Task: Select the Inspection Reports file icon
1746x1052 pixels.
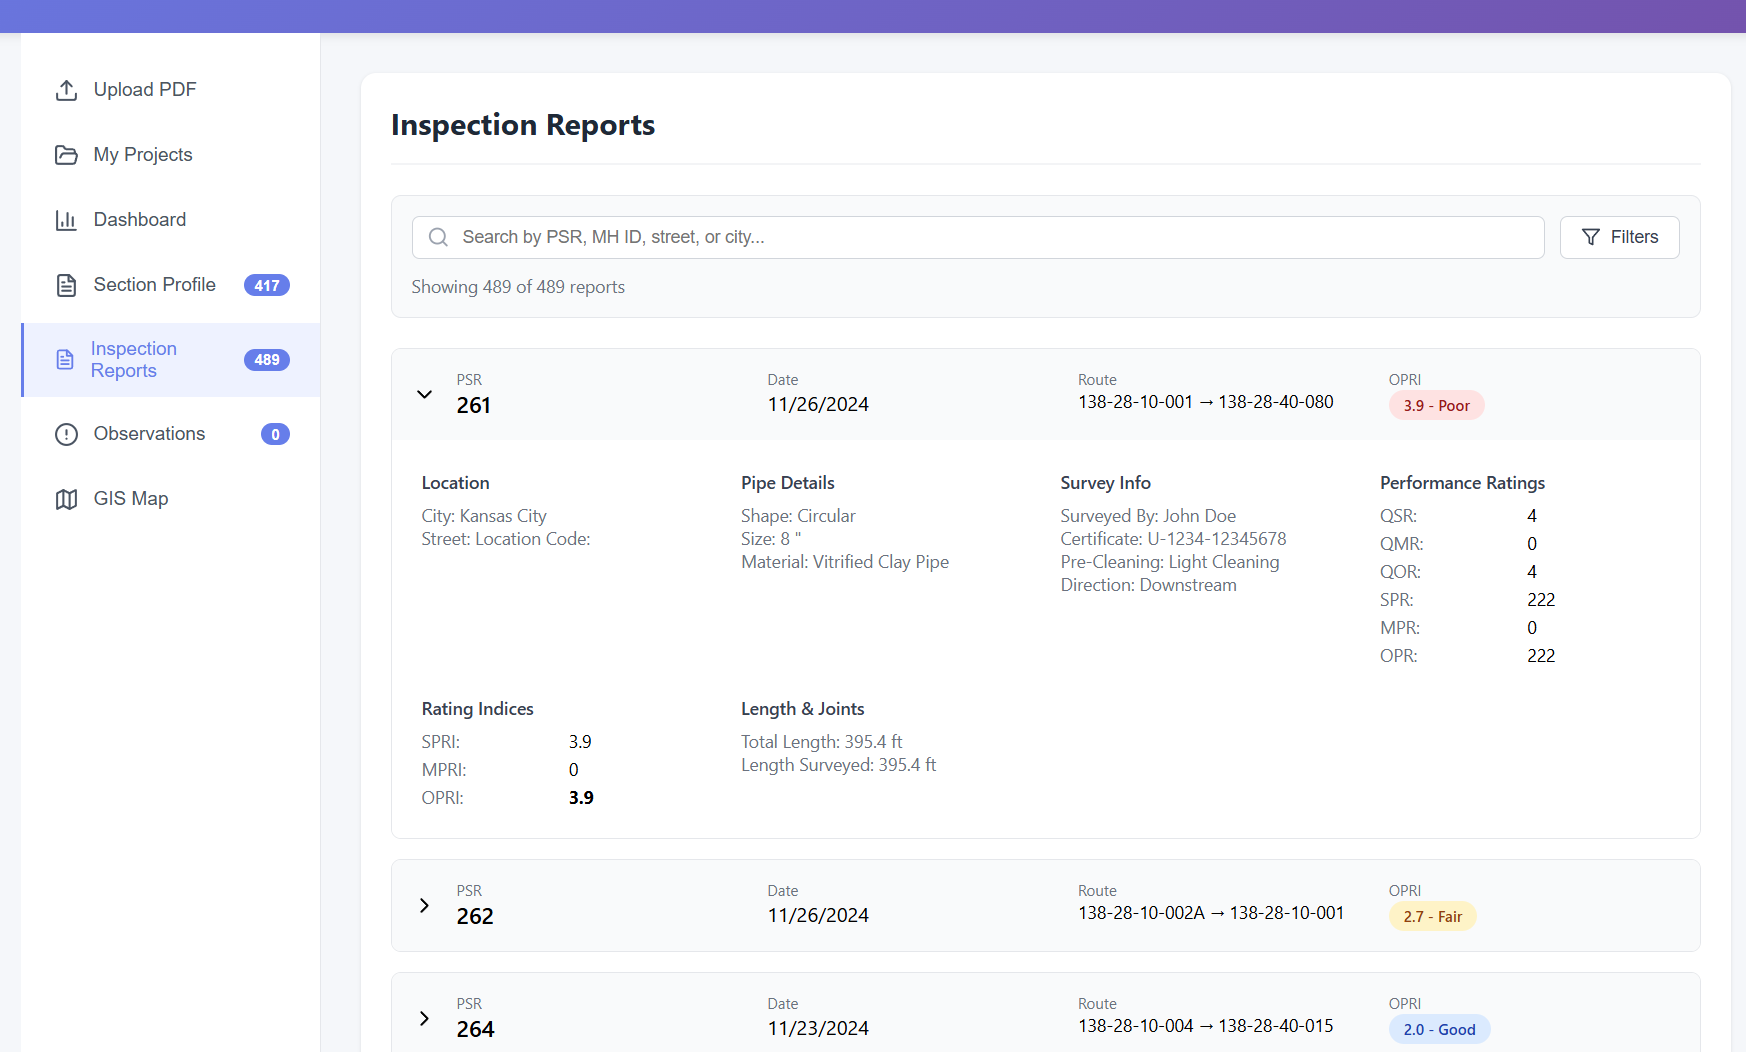Action: [66, 359]
